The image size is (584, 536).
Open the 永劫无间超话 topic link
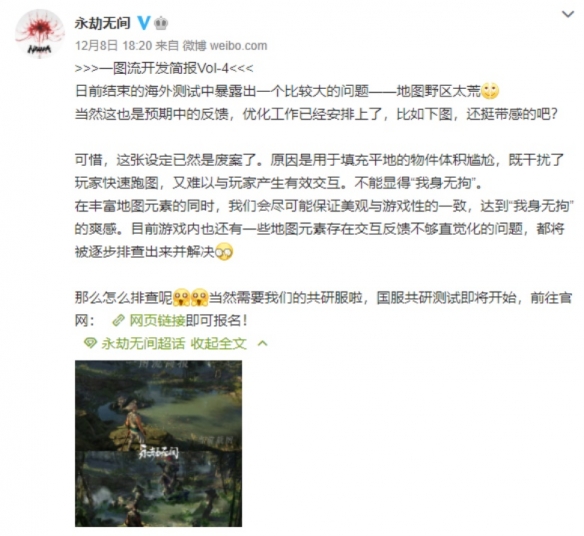[x=143, y=343]
